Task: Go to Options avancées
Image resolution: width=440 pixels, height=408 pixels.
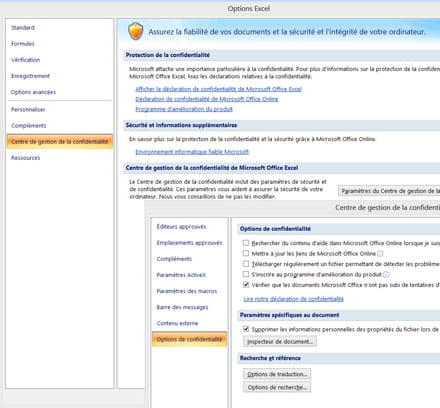Action: pyautogui.click(x=33, y=92)
